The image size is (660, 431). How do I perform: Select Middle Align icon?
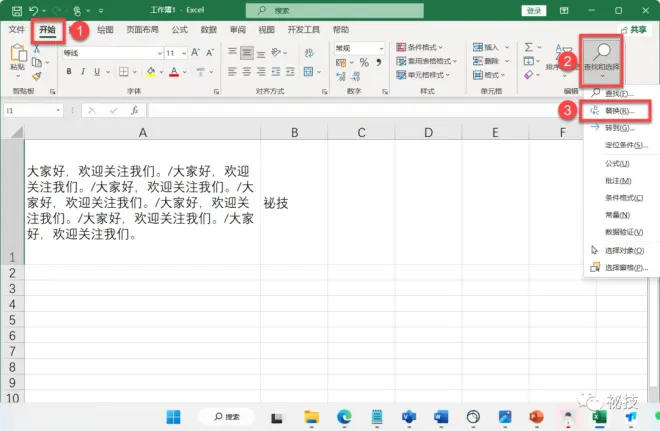(247, 53)
